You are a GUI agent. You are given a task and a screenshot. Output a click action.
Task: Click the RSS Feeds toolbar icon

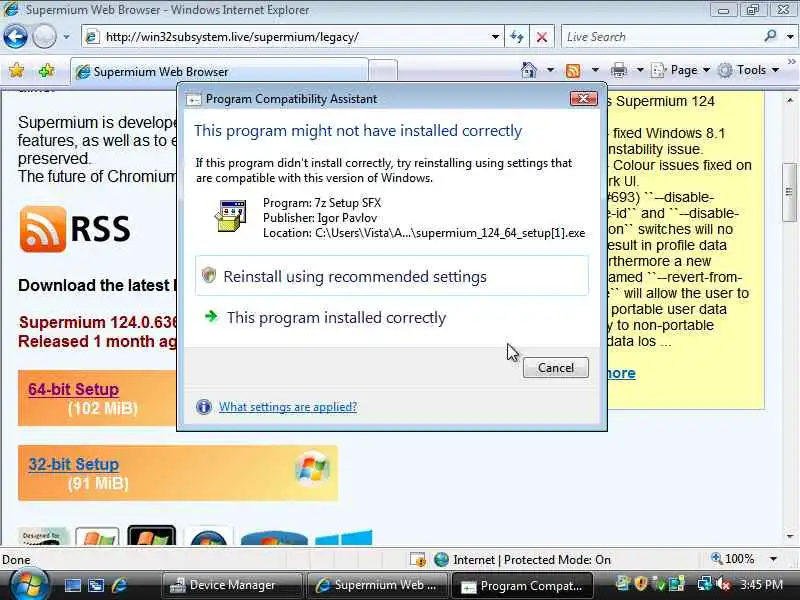573,70
